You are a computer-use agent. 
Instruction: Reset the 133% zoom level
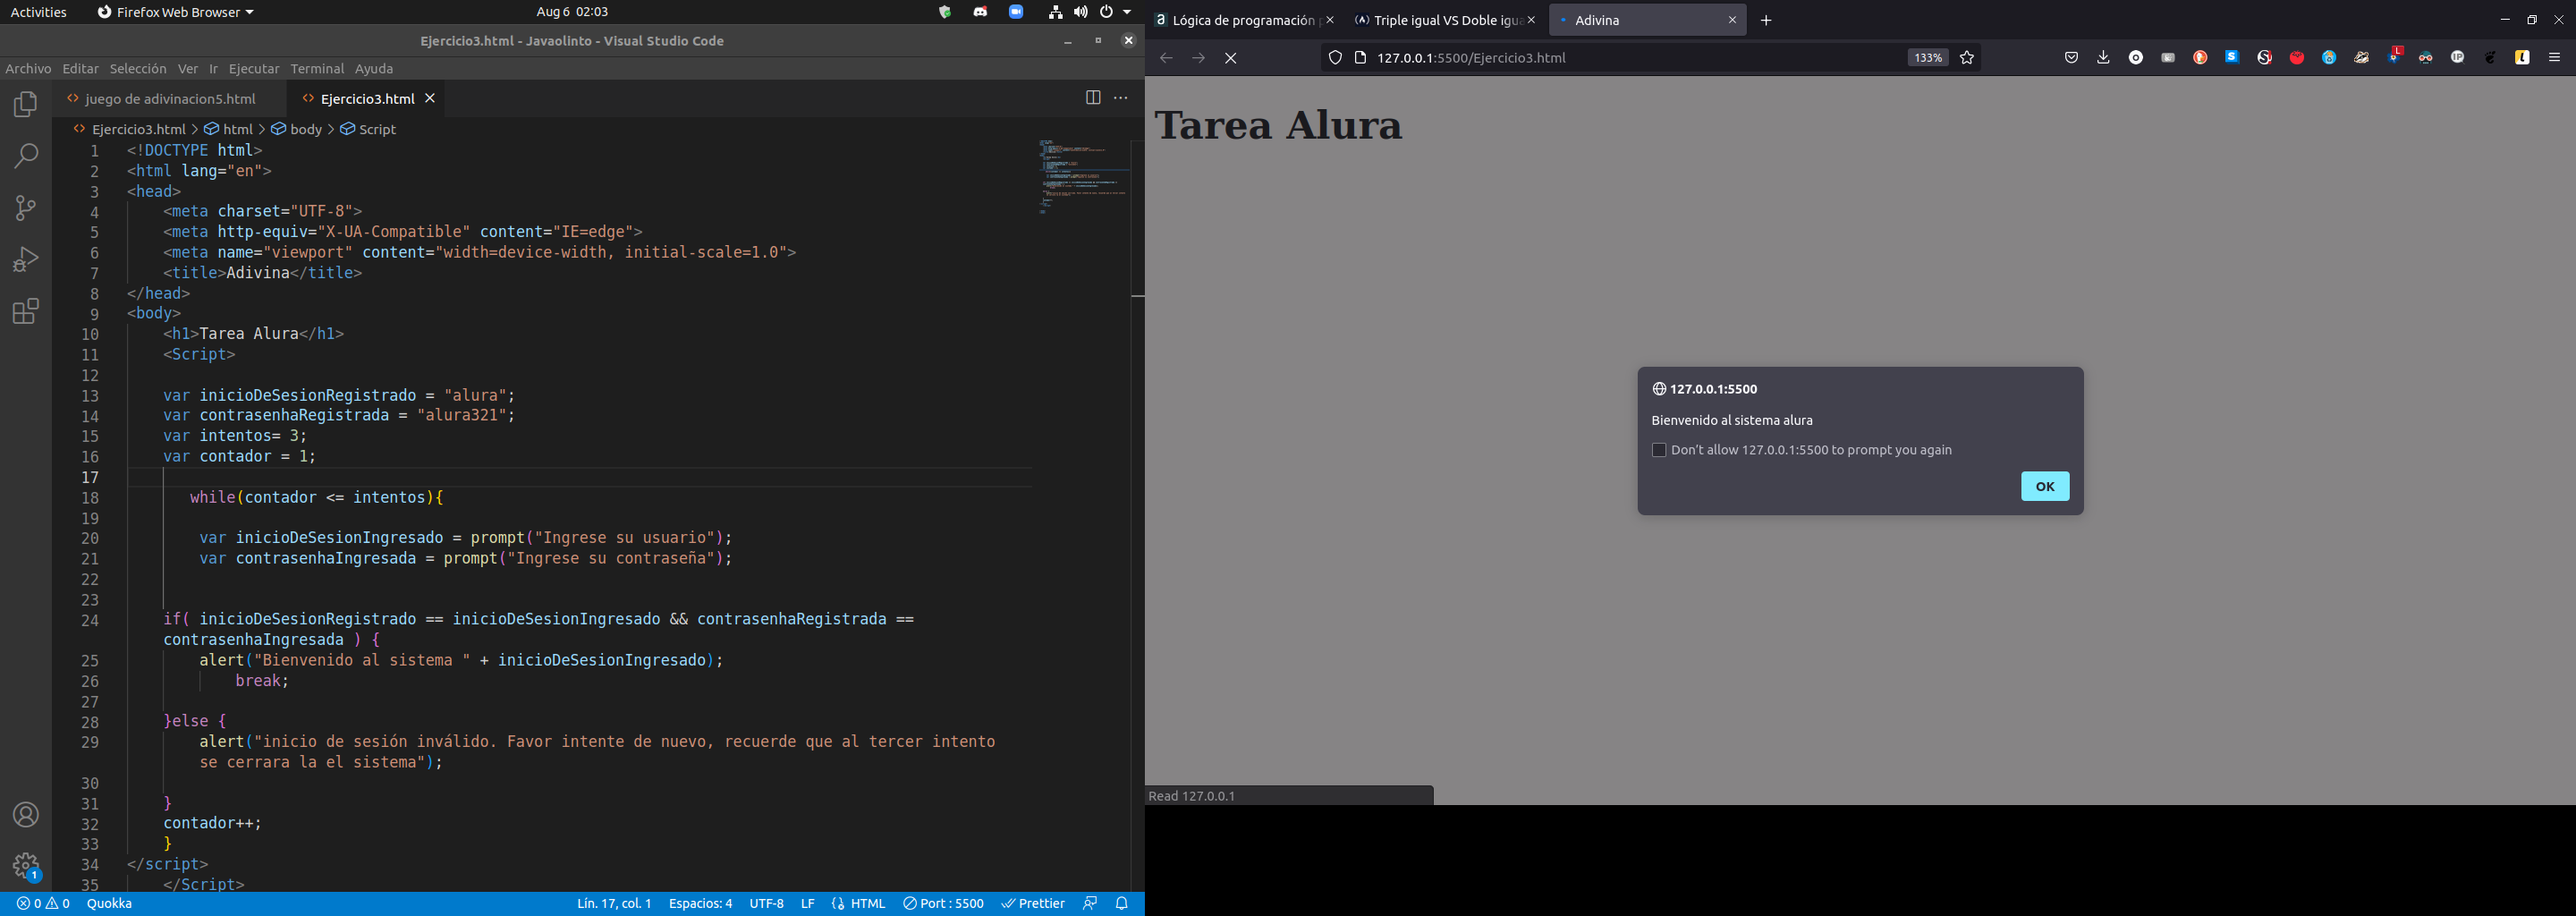point(1927,58)
